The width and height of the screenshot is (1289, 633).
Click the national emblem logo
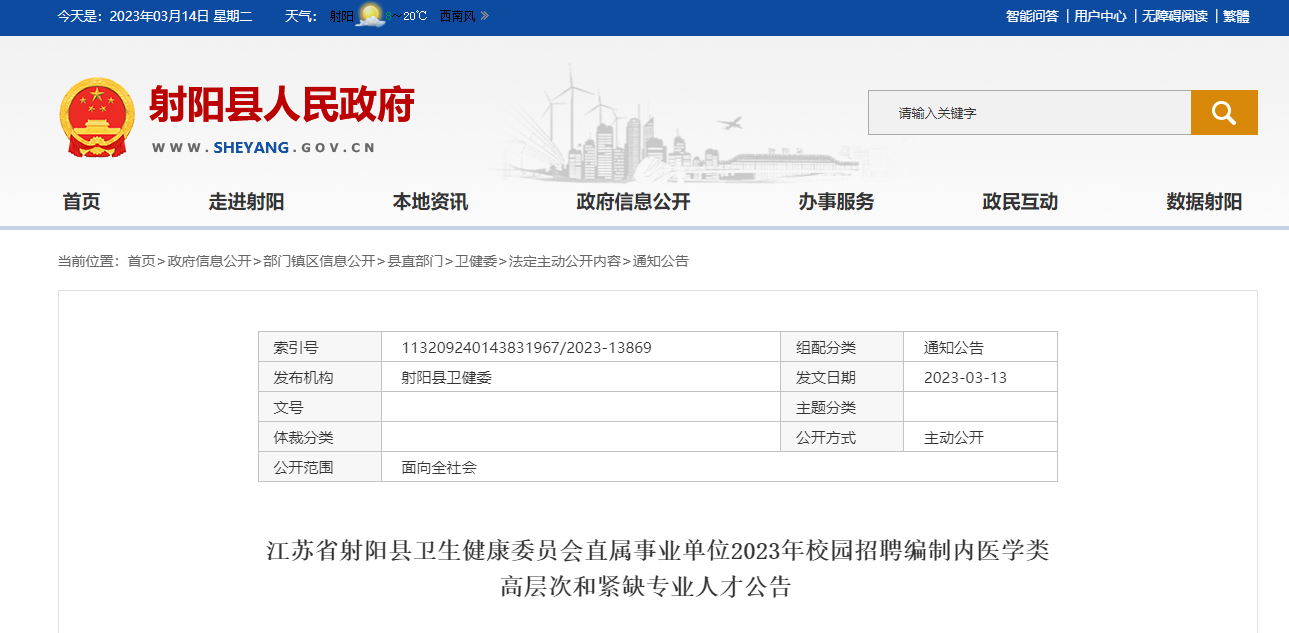pyautogui.click(x=97, y=117)
